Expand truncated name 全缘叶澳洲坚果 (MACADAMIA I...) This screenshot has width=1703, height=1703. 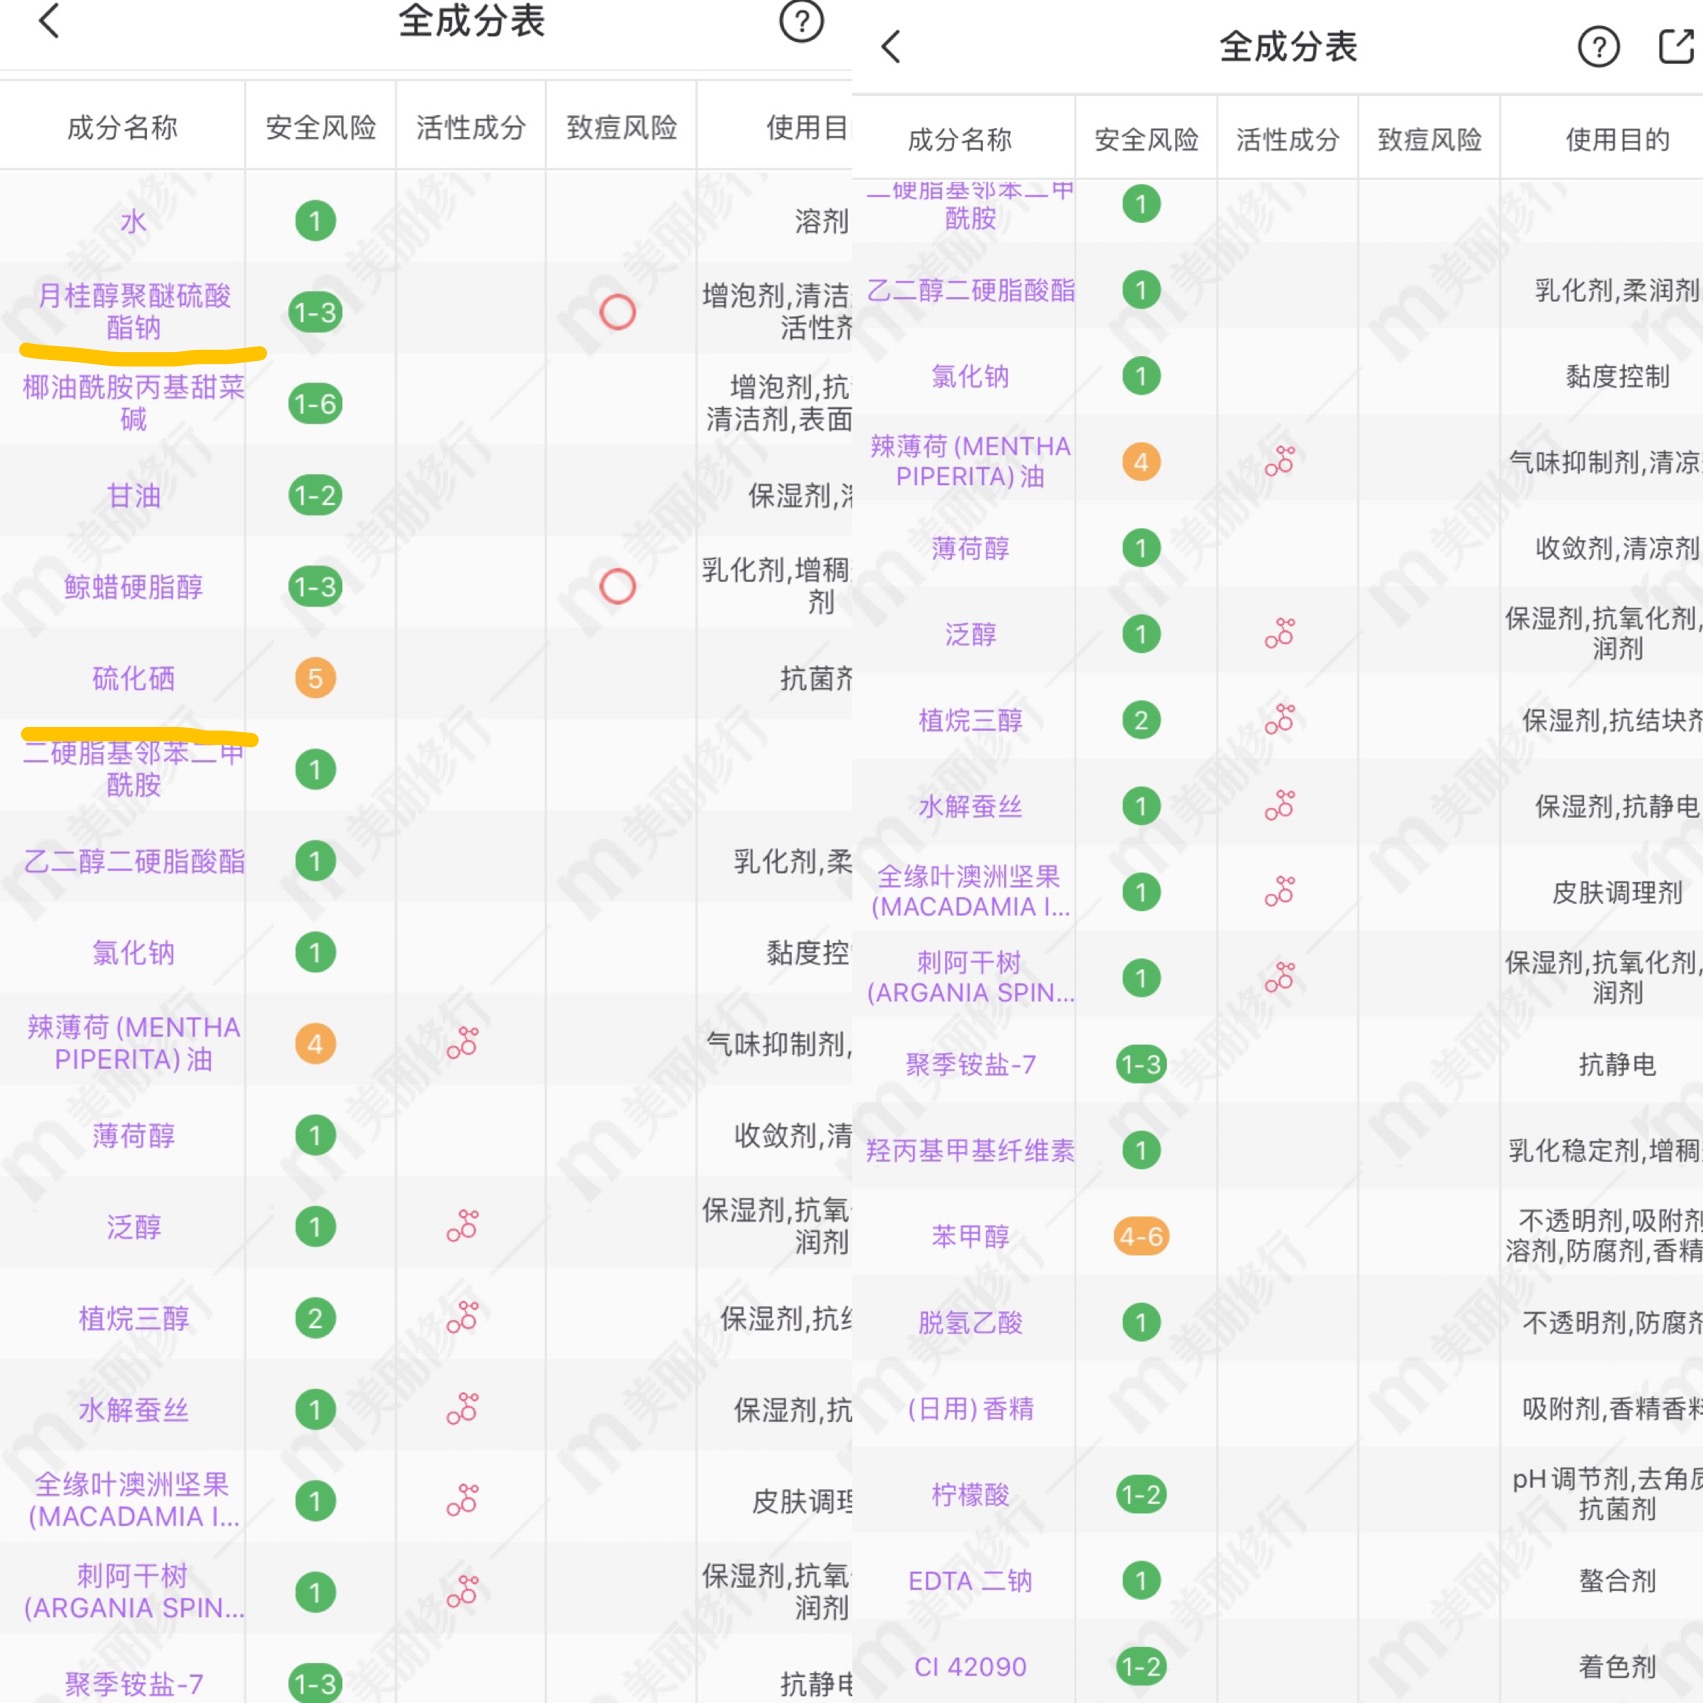tap(968, 890)
